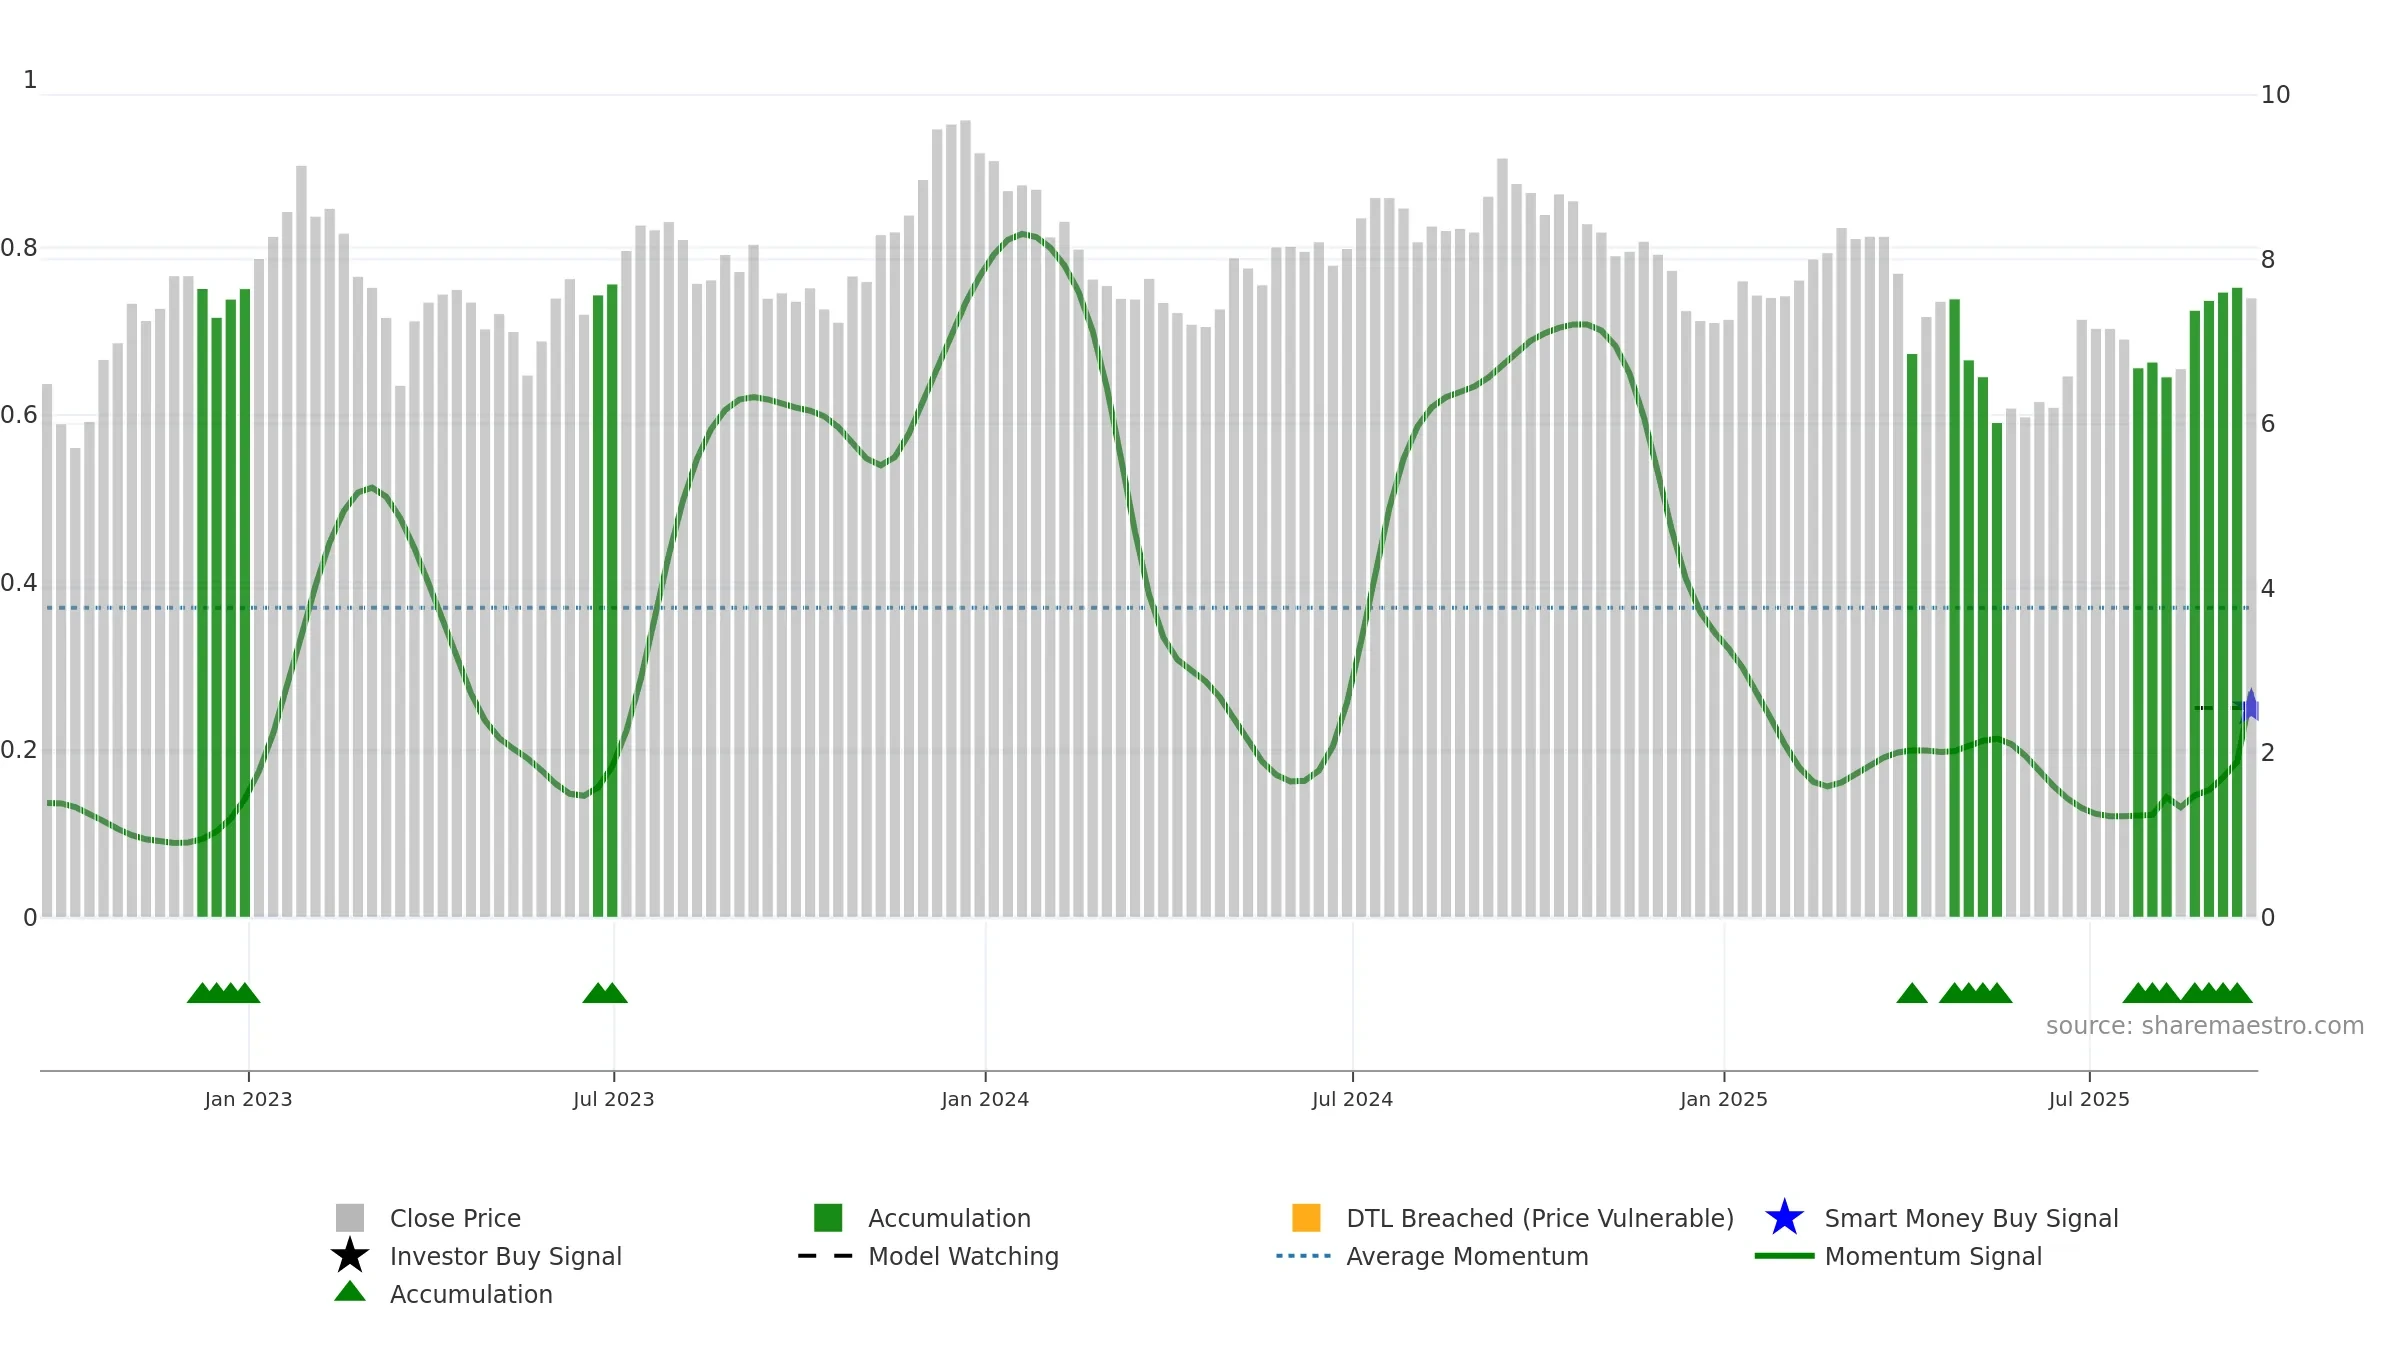This screenshot has width=2400, height=1350.
Task: Click the orange DTL Breached legend swatch
Action: (x=1306, y=1217)
